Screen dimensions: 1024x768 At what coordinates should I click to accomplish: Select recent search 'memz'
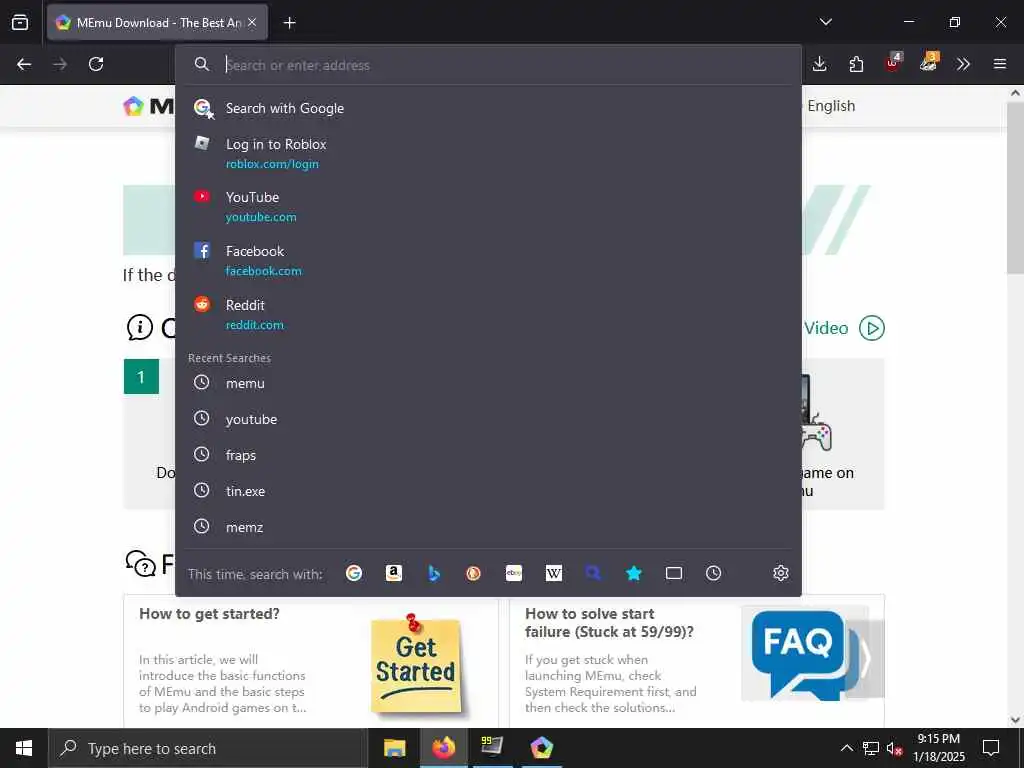(488, 527)
